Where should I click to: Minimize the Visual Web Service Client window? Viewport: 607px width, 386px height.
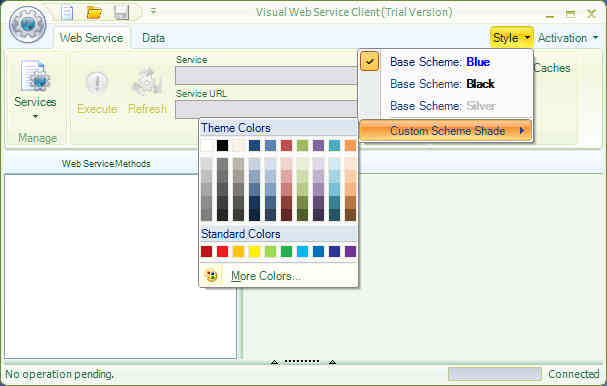coord(550,15)
